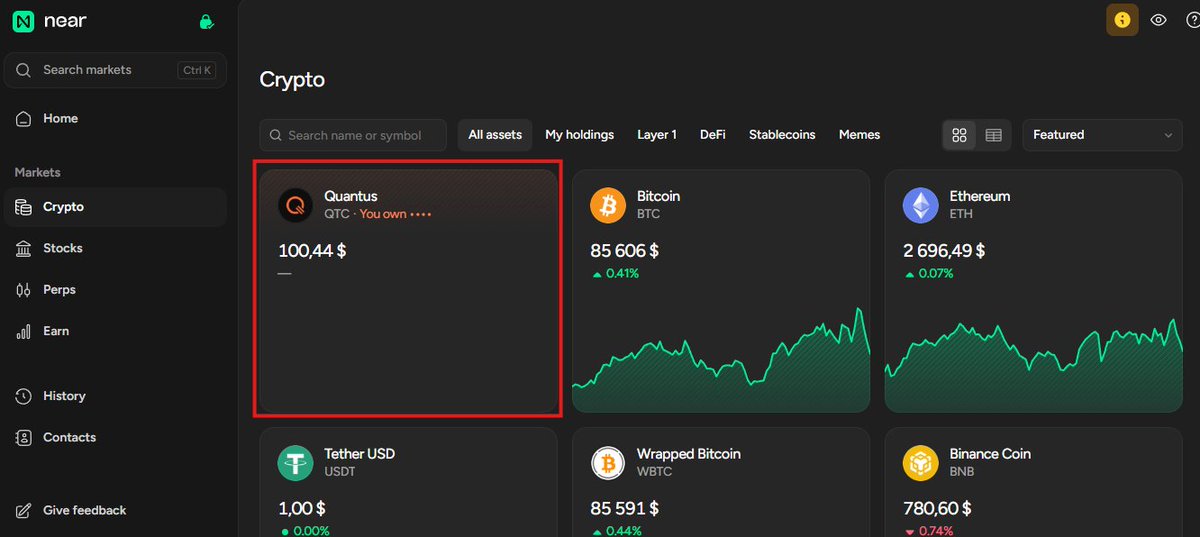Open the Earn section
The height and width of the screenshot is (537, 1200).
(x=115, y=331)
